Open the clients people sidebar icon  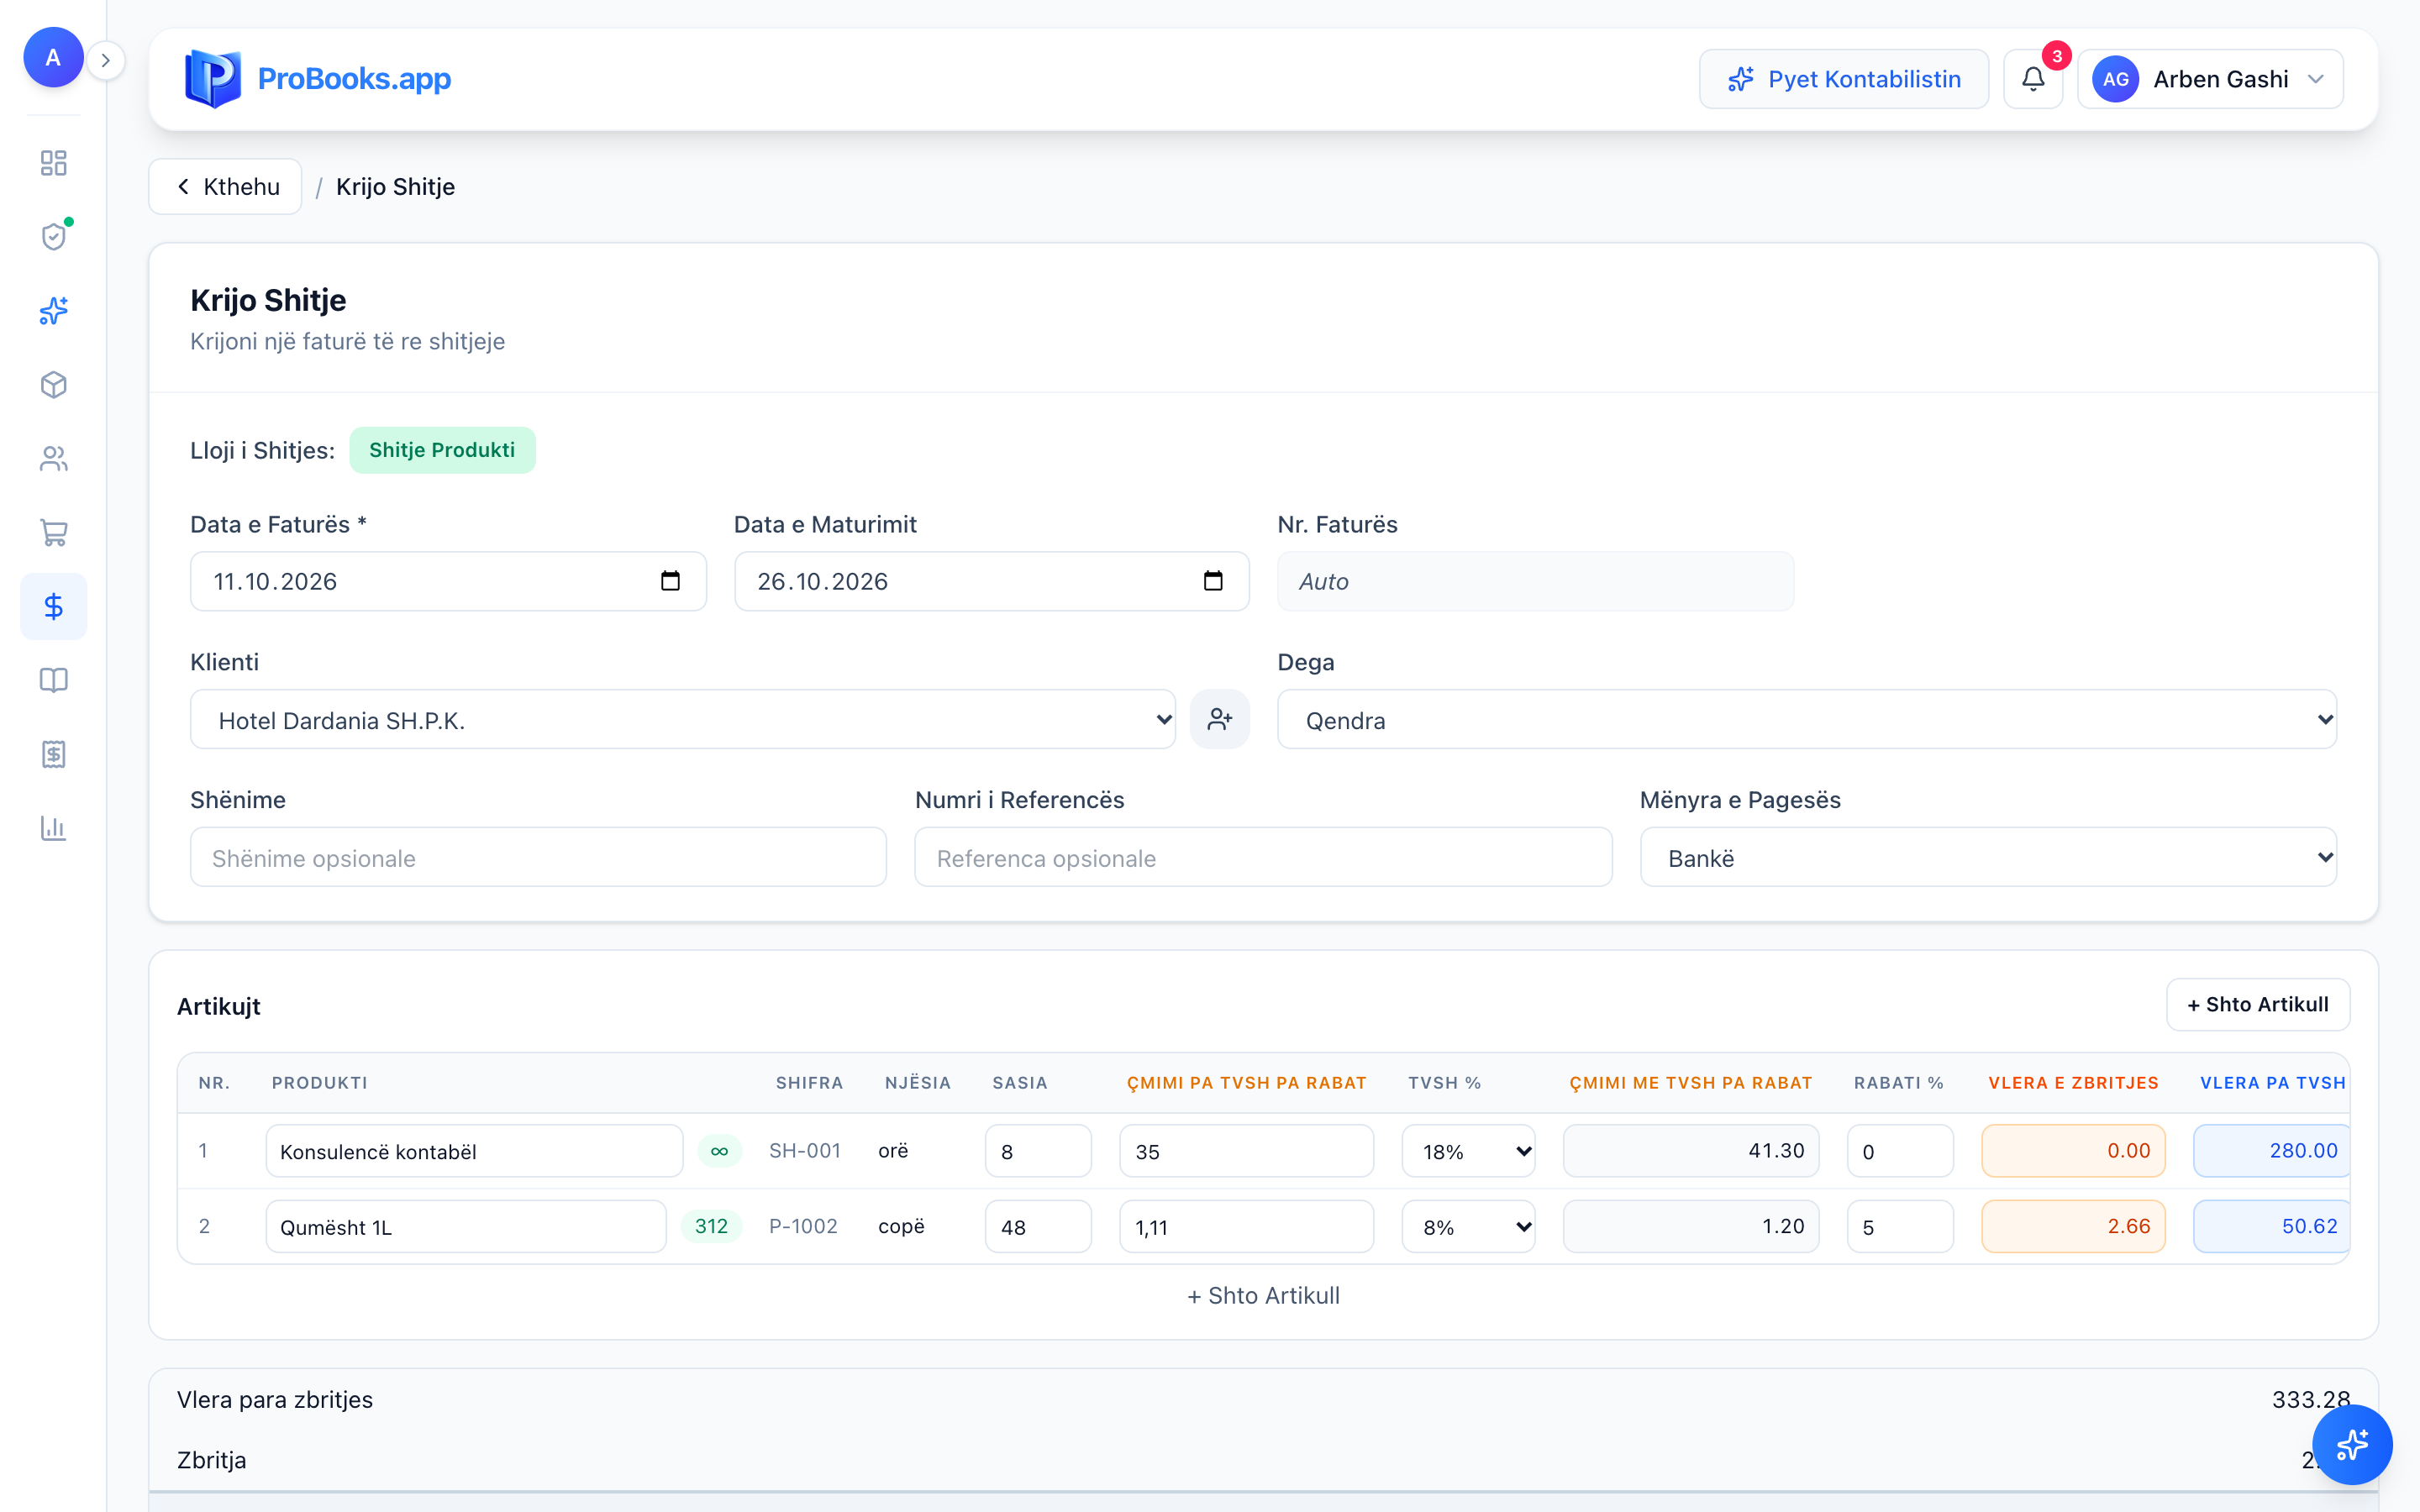(53, 459)
